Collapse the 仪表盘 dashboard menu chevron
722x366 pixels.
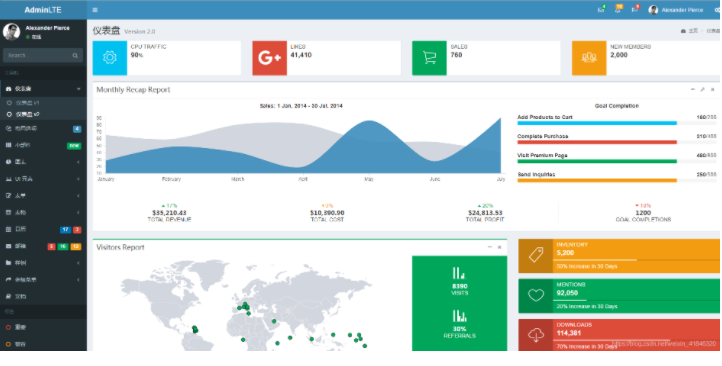[78, 88]
